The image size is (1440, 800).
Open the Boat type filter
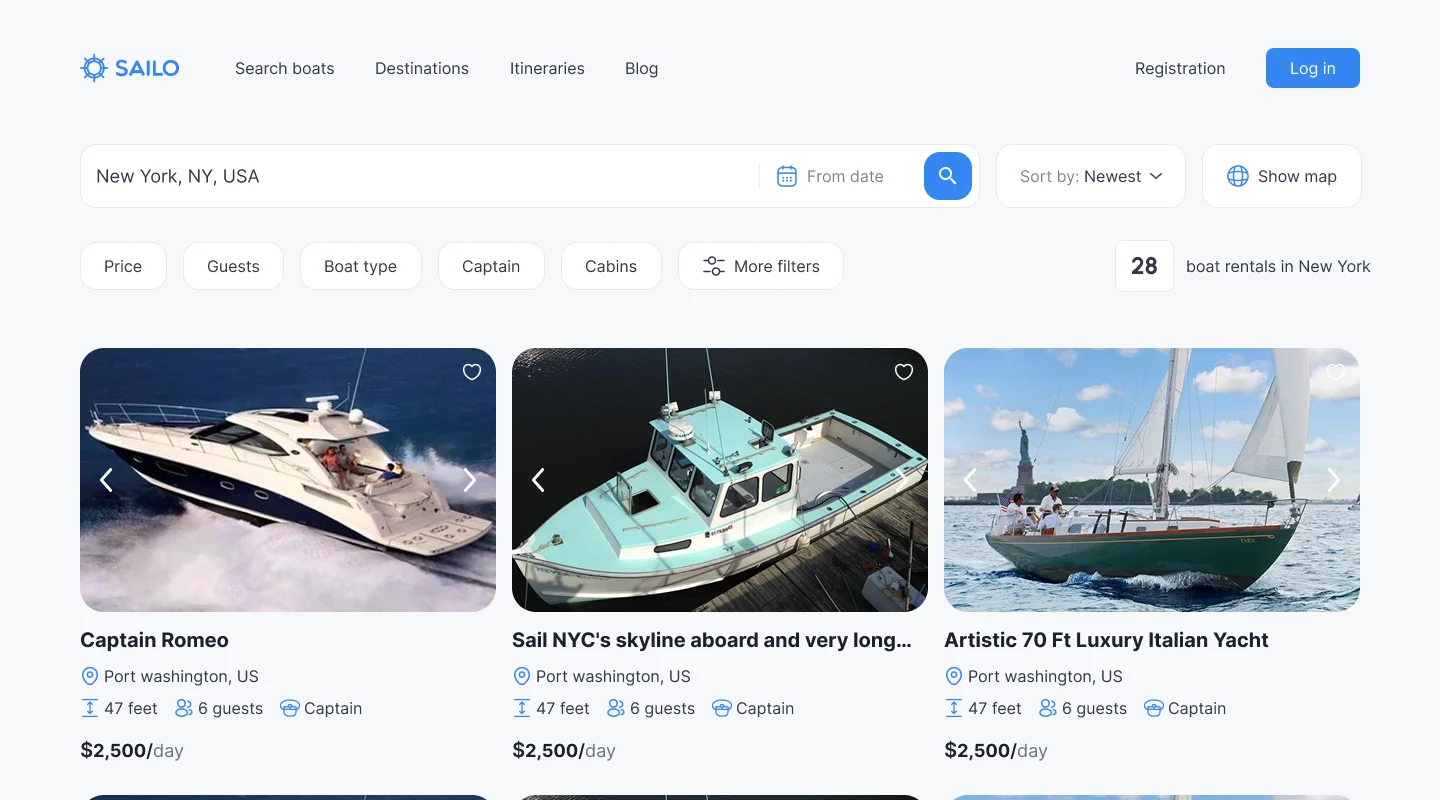(361, 266)
